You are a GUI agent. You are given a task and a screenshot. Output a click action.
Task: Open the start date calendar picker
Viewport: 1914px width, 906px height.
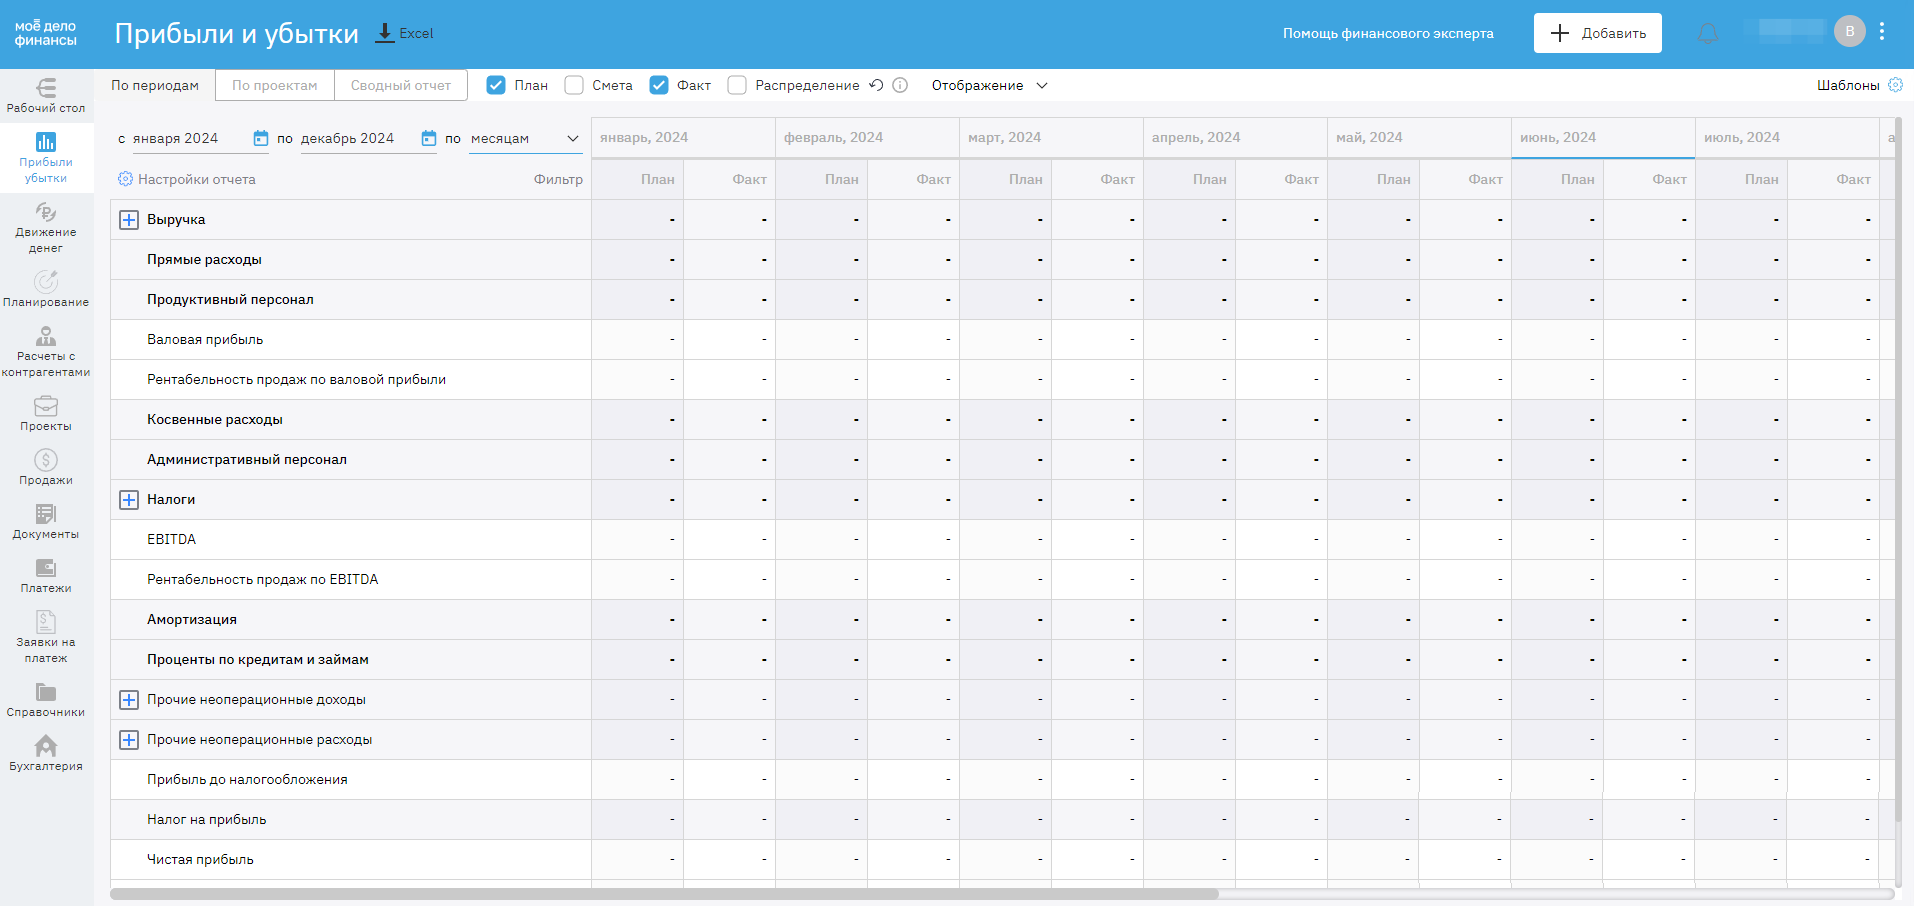click(x=261, y=138)
